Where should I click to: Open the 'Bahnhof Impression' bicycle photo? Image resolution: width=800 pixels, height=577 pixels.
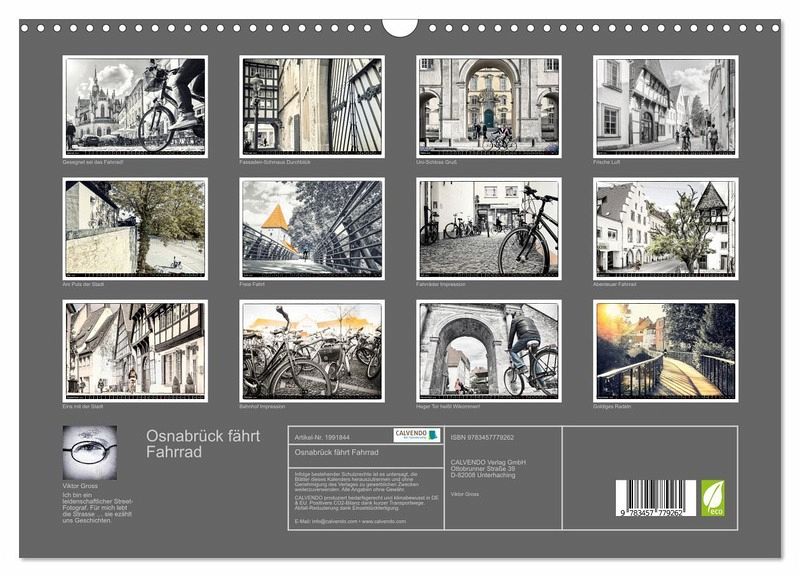pyautogui.click(x=312, y=351)
